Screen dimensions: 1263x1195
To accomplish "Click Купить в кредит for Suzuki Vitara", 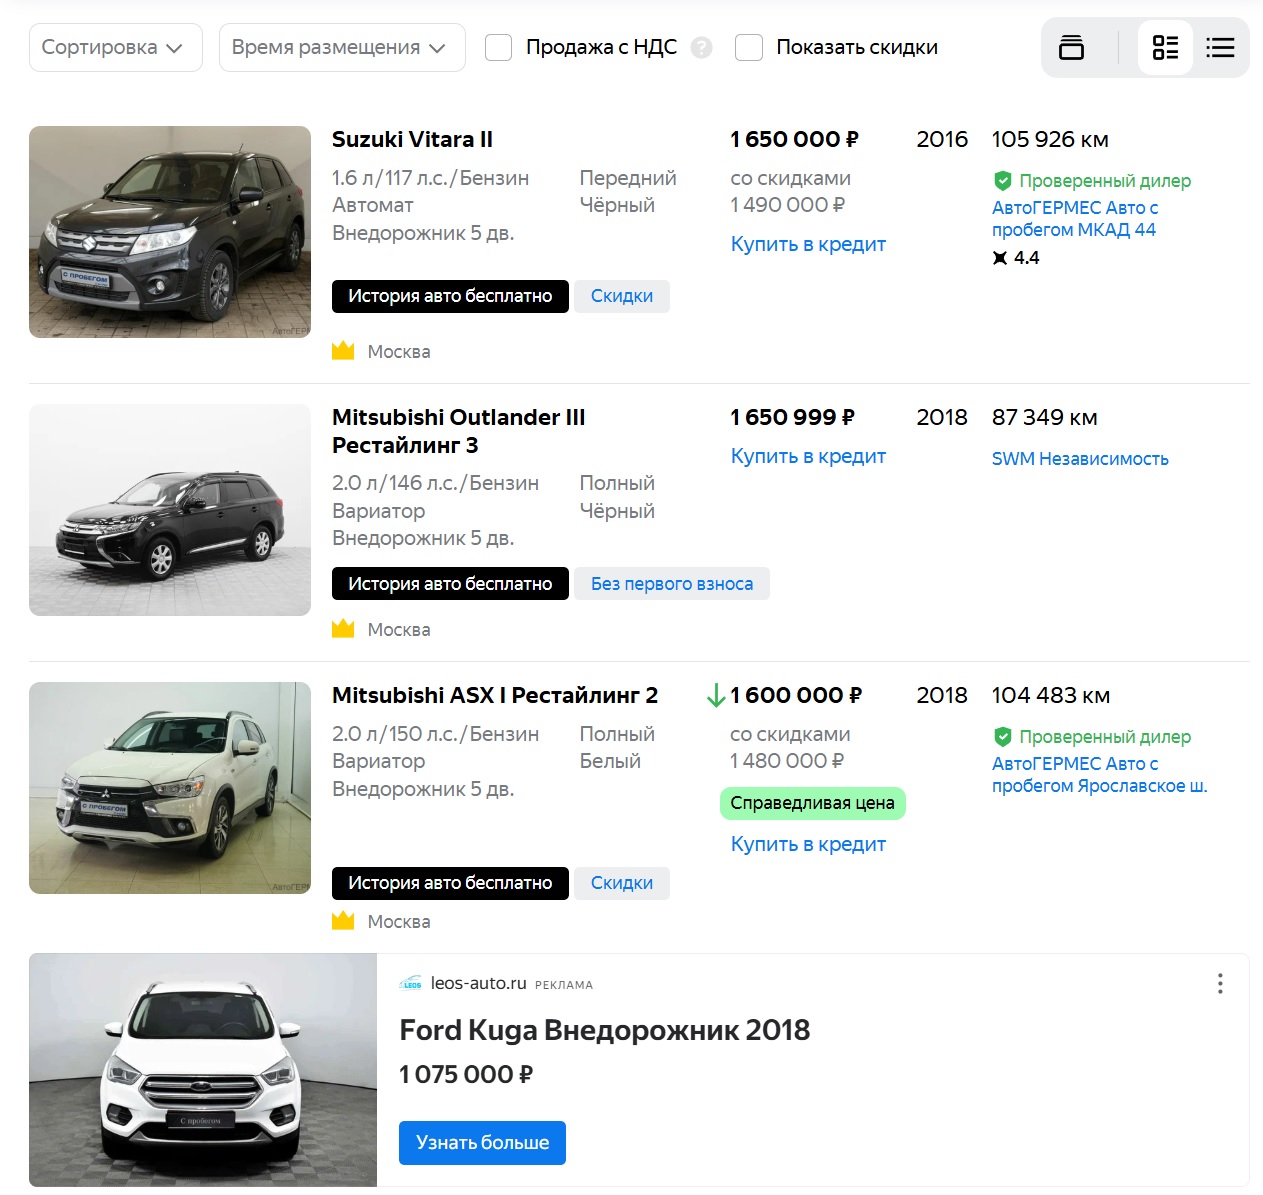I will 808,244.
